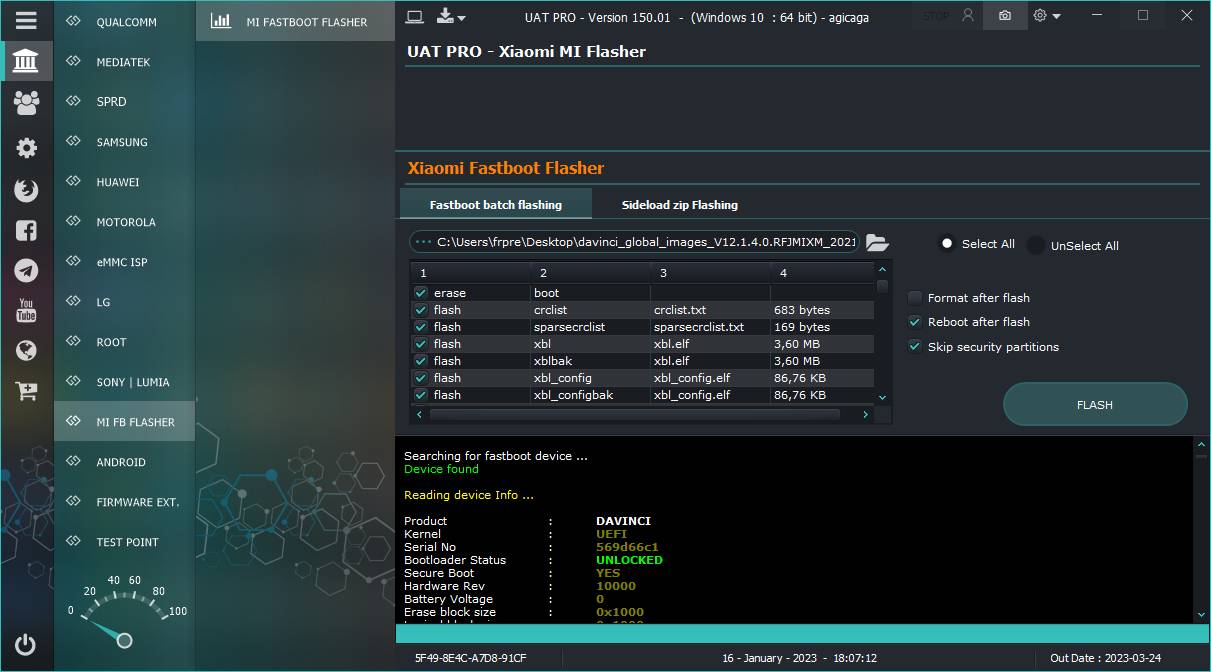Open the hamburger menu icon
Screen dimensions: 1211x672
(26, 20)
